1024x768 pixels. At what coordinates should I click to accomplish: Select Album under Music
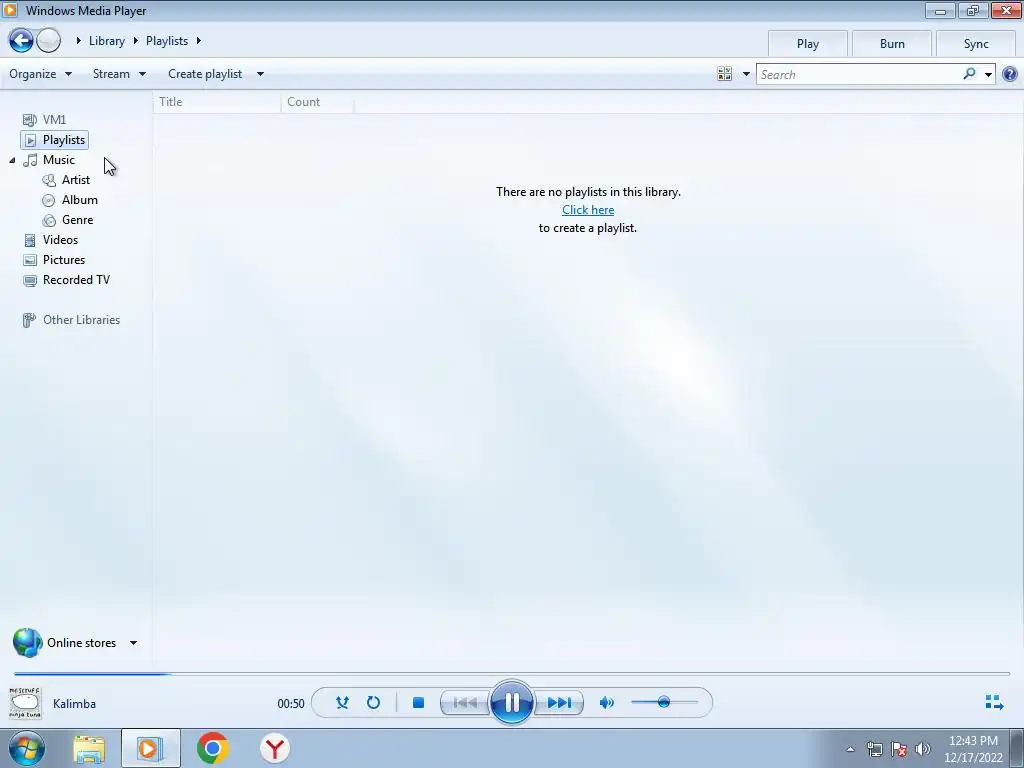tap(70, 200)
